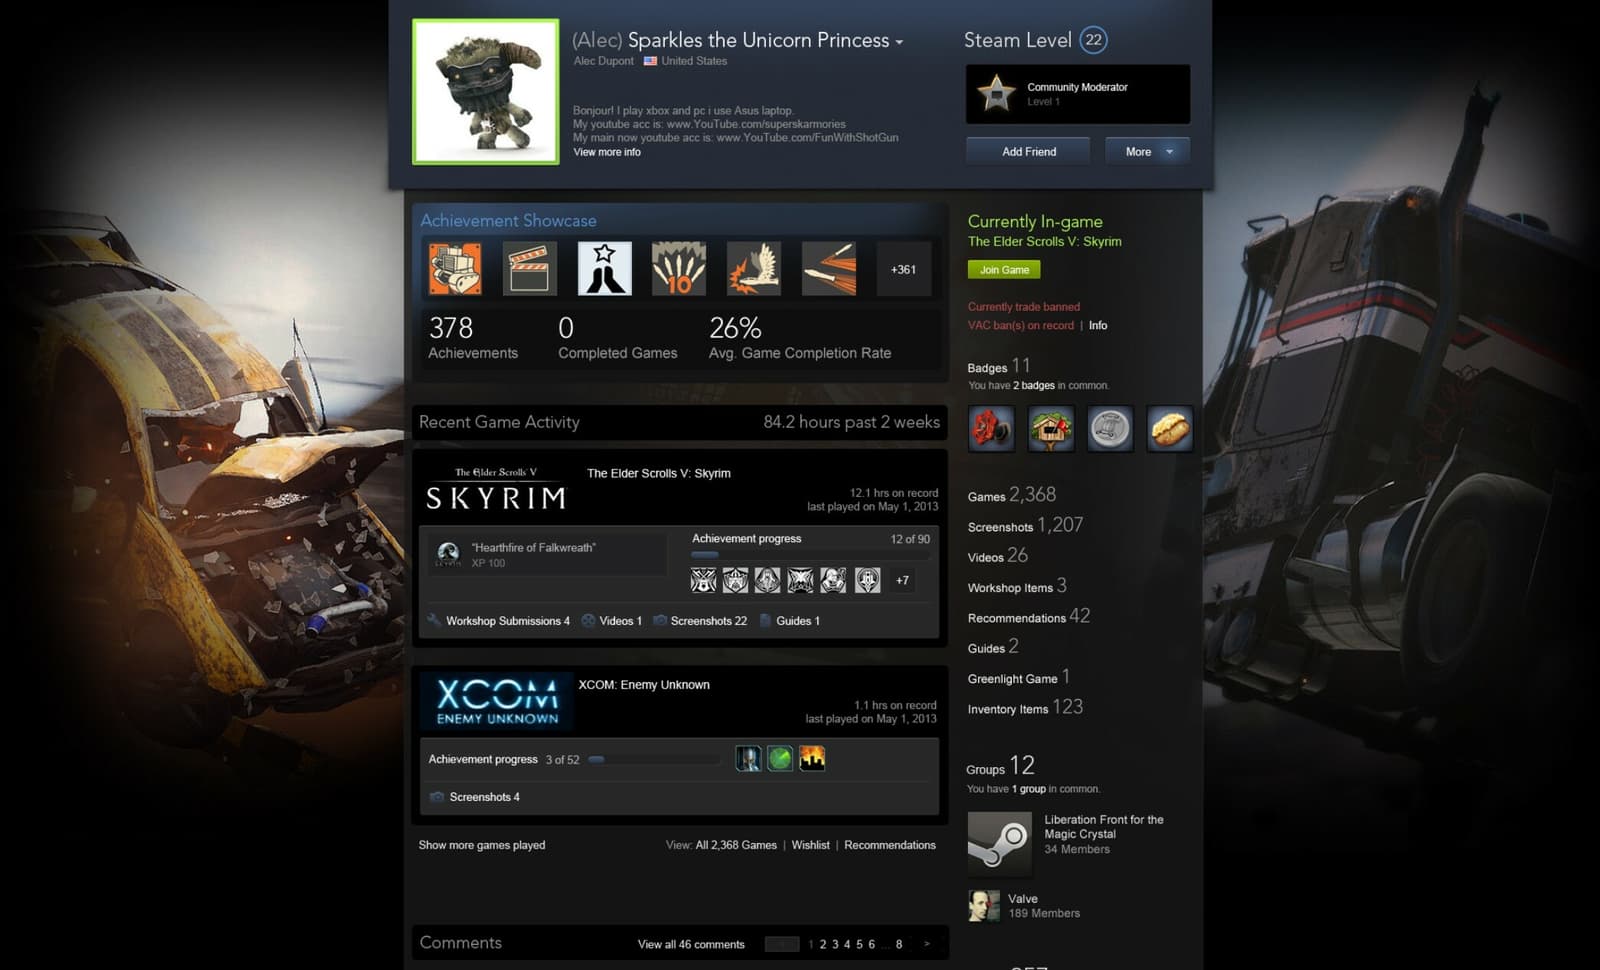Click the Add Friend button

(1029, 152)
